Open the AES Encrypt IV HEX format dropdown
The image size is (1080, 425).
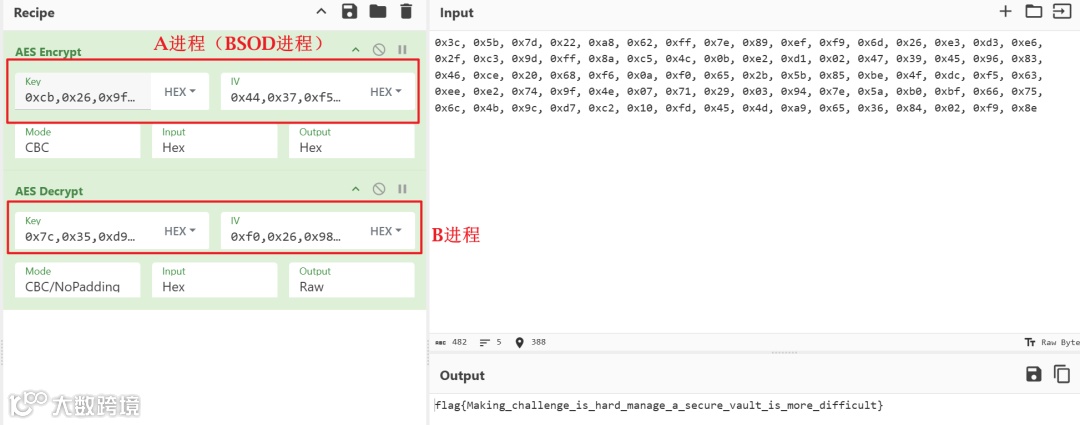tap(386, 92)
